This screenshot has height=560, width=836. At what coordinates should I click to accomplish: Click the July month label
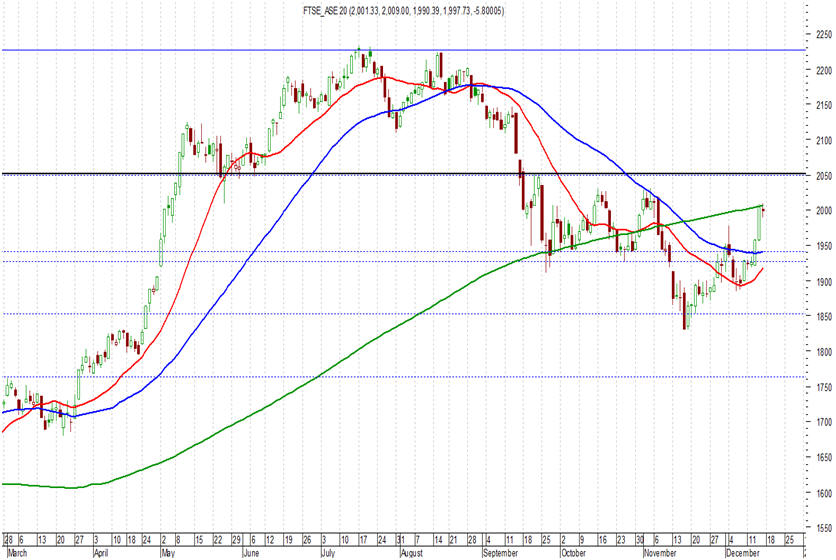328,553
